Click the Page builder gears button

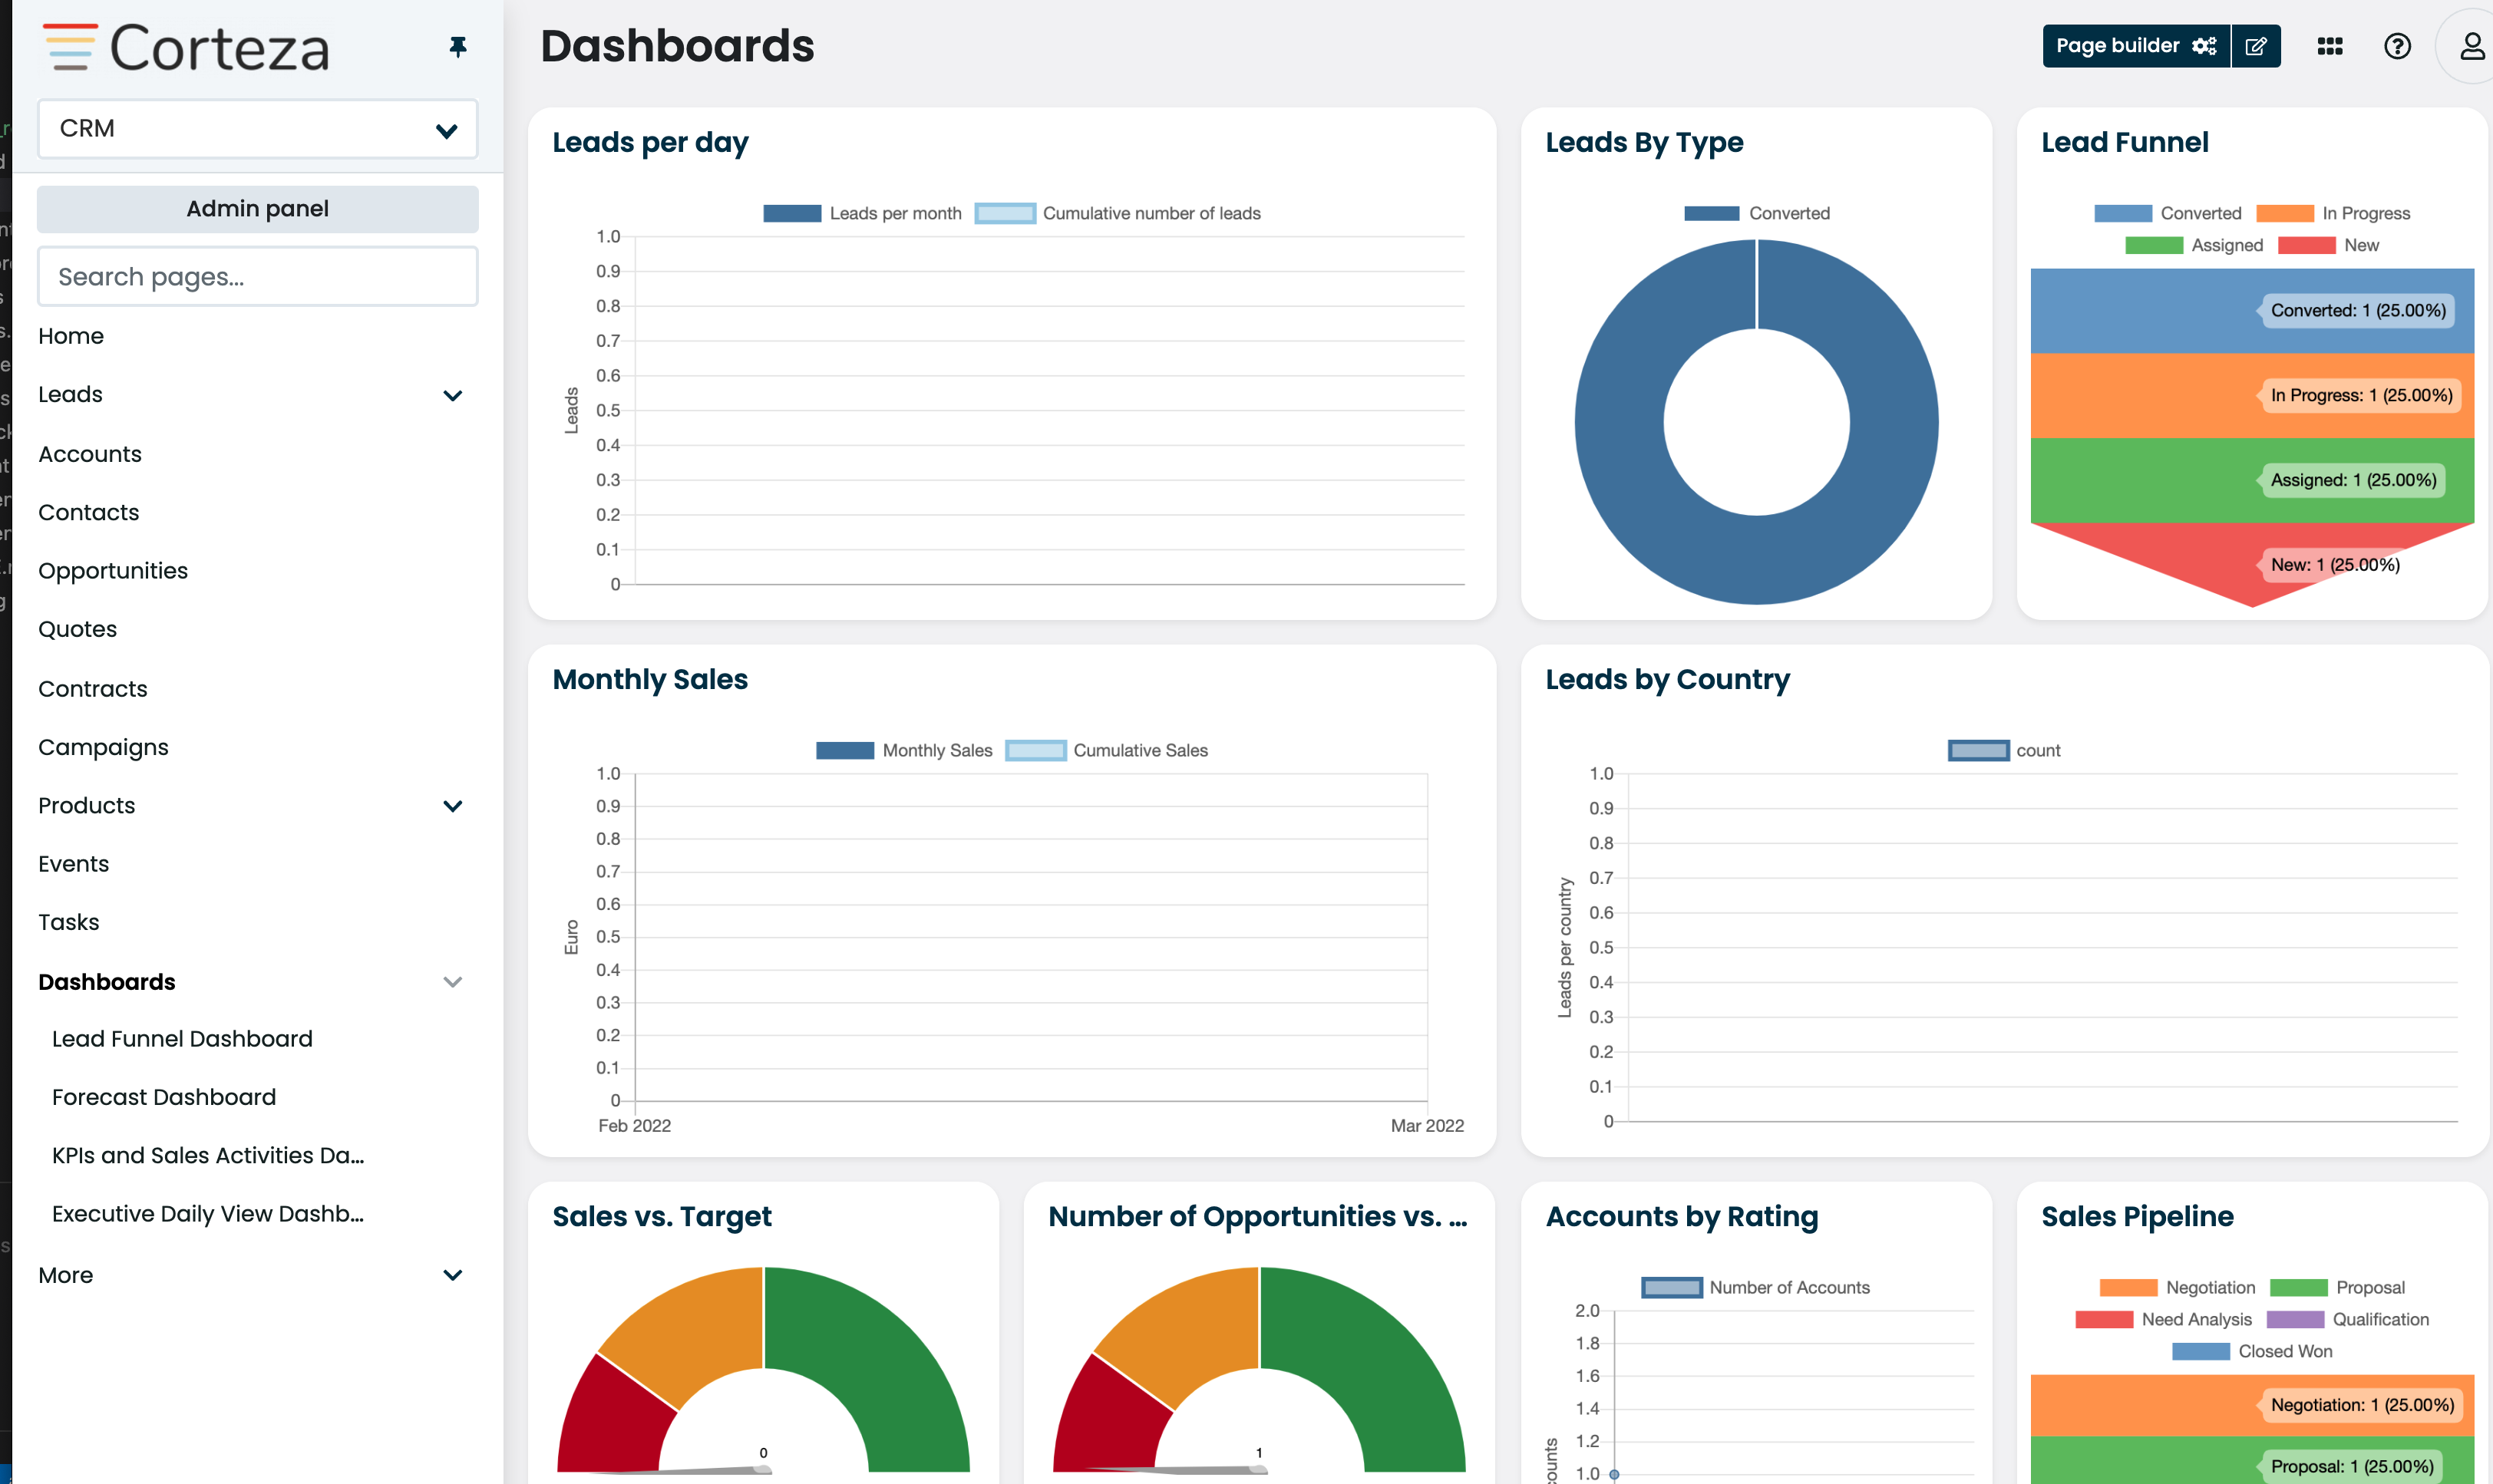pyautogui.click(x=2136, y=46)
